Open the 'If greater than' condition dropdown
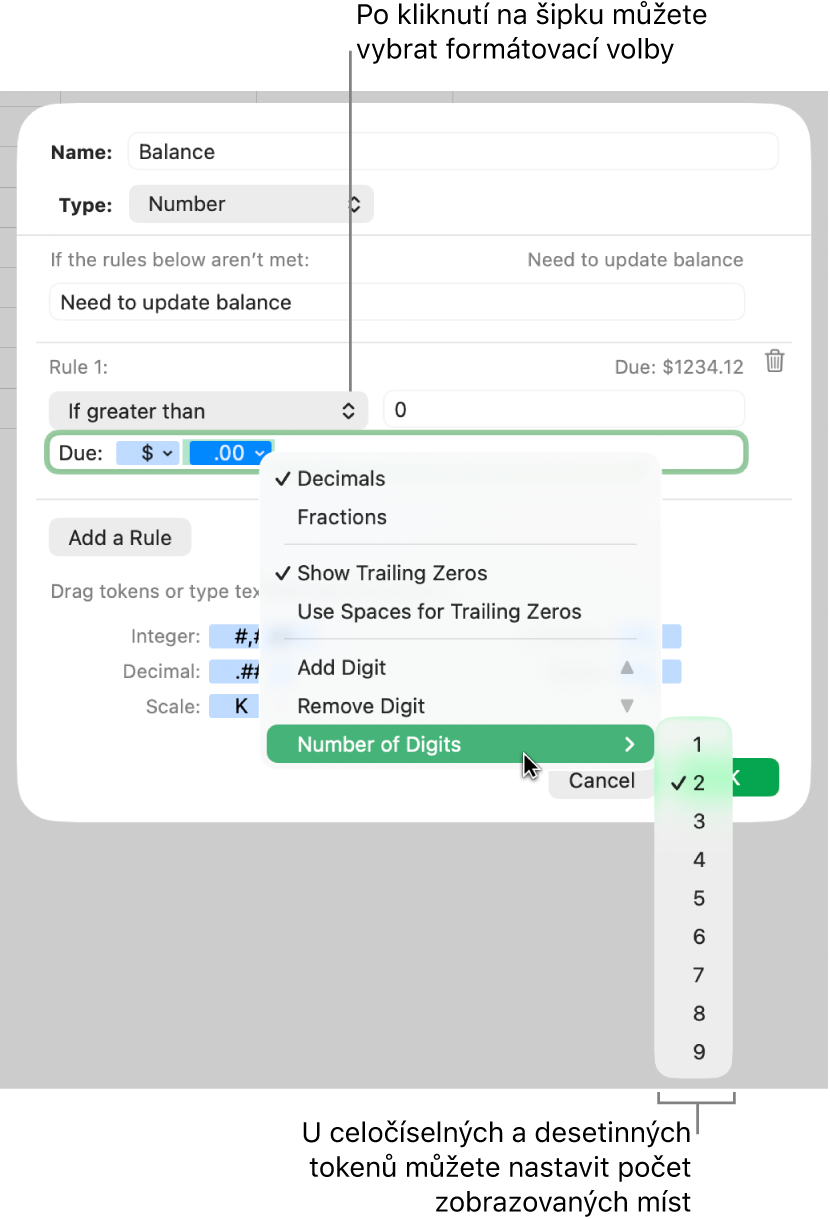The image size is (830, 1220). [x=209, y=411]
